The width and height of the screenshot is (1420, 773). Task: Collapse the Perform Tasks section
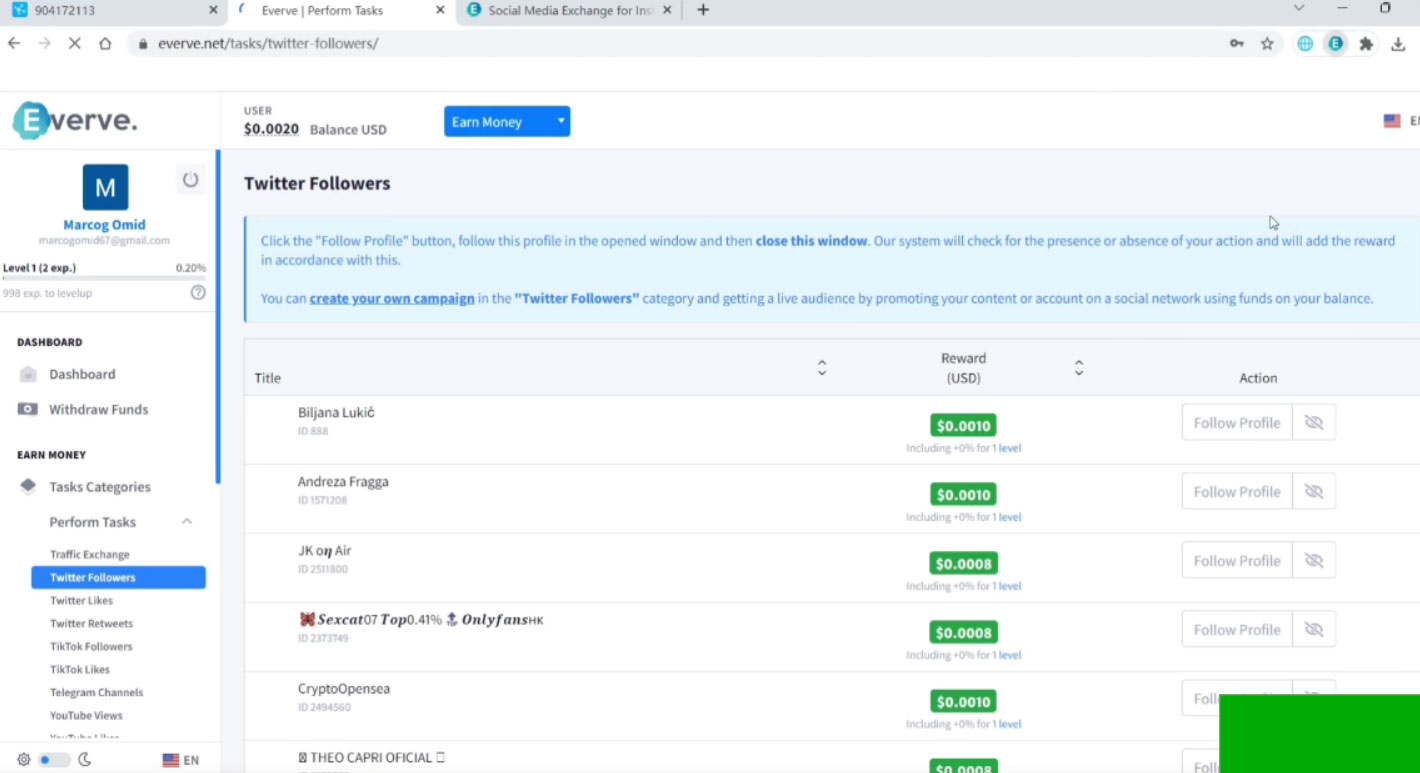click(187, 522)
